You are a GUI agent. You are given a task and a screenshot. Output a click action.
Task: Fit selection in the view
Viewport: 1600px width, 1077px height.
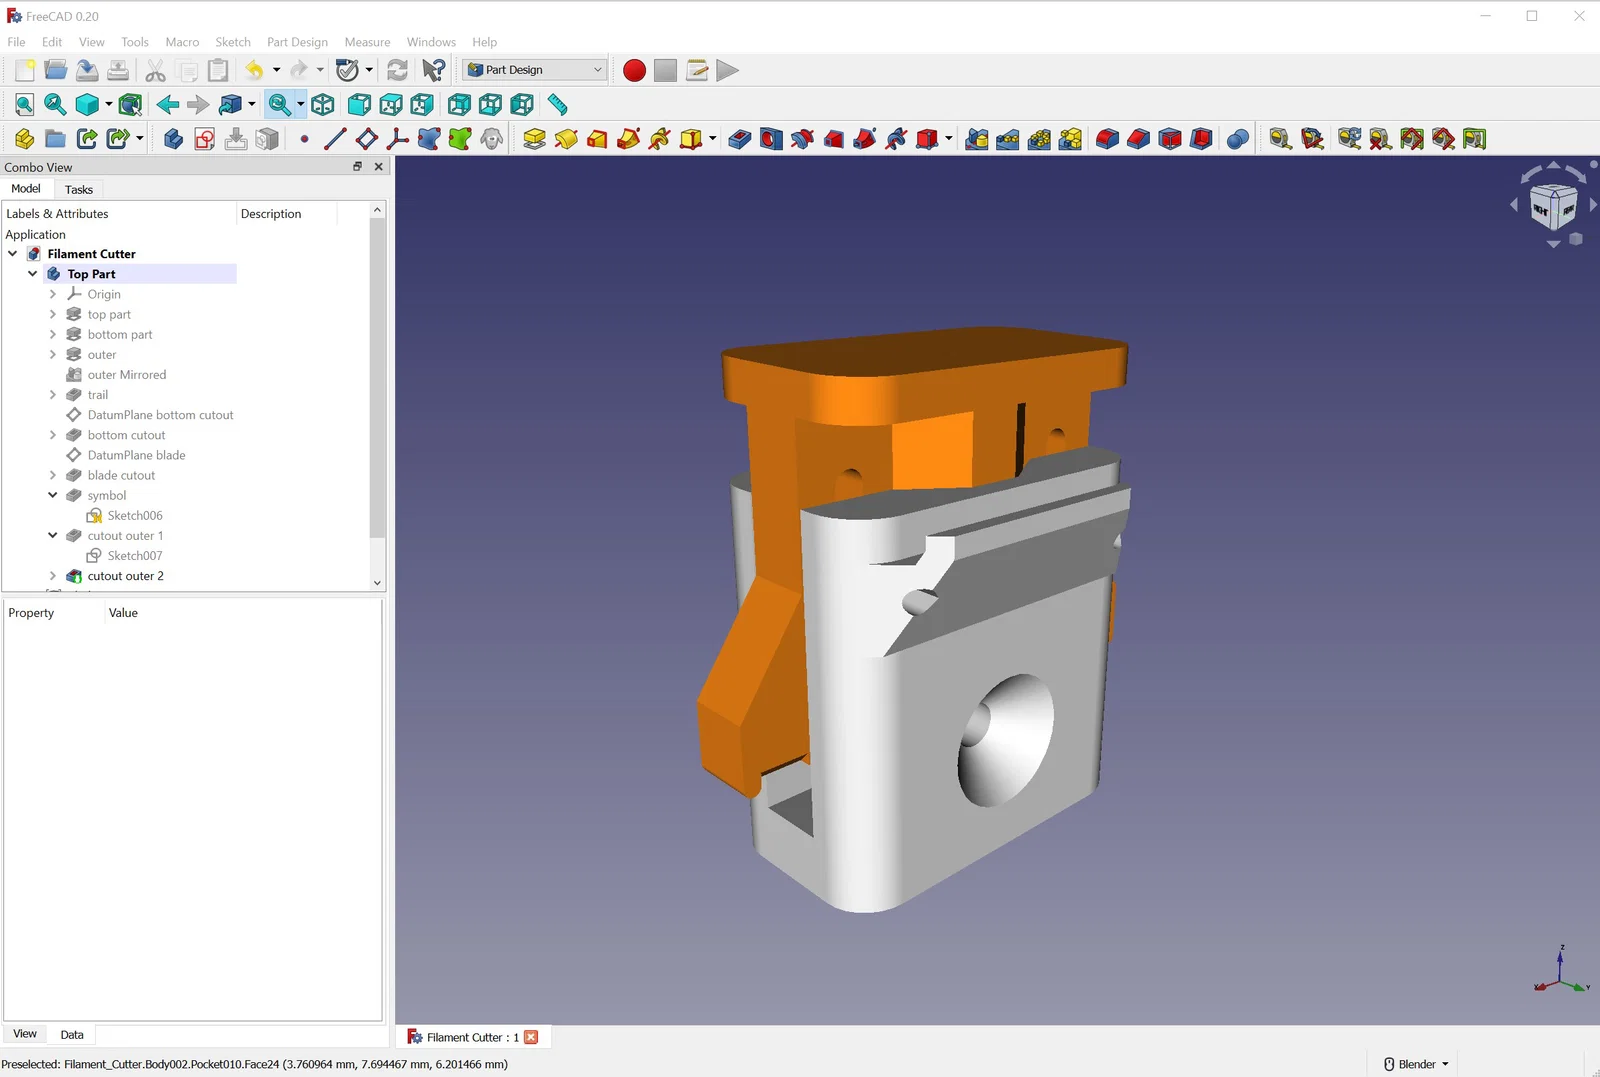tap(55, 105)
